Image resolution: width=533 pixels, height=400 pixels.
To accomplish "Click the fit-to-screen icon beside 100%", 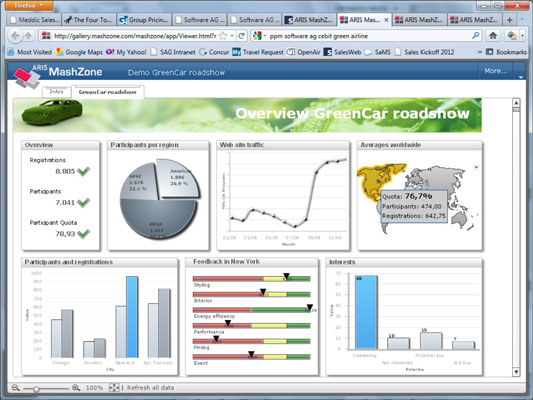I will tap(114, 387).
